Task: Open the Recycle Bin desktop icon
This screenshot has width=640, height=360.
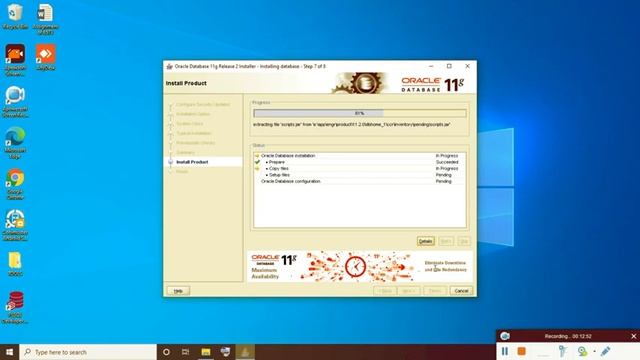Action: pyautogui.click(x=15, y=16)
